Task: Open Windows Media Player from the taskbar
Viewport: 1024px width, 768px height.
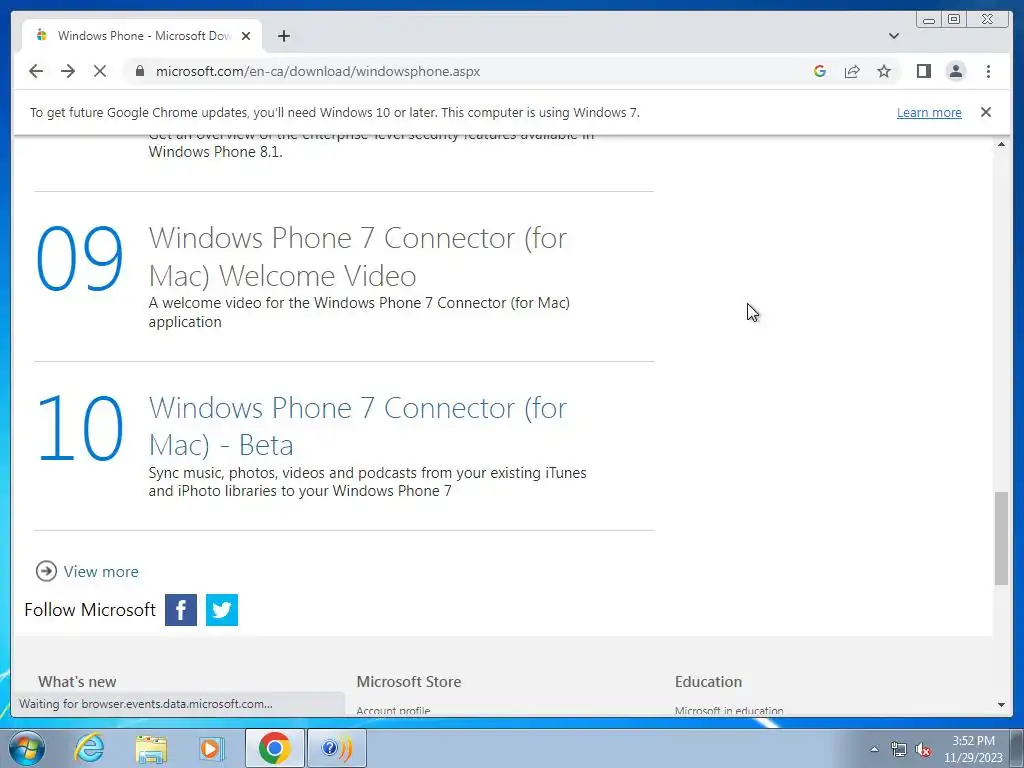Action: (x=211, y=748)
